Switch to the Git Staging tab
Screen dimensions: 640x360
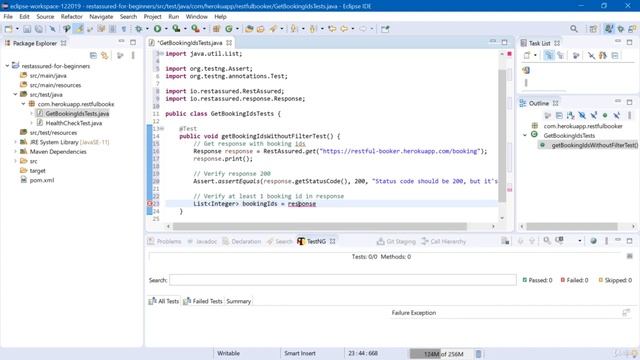(x=396, y=241)
